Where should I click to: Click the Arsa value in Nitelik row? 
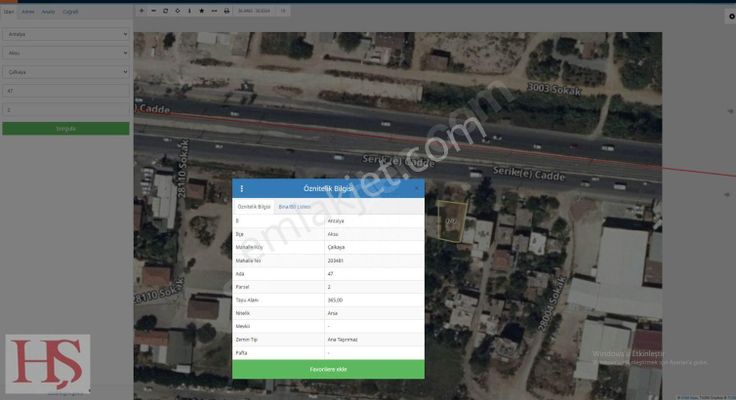332,313
